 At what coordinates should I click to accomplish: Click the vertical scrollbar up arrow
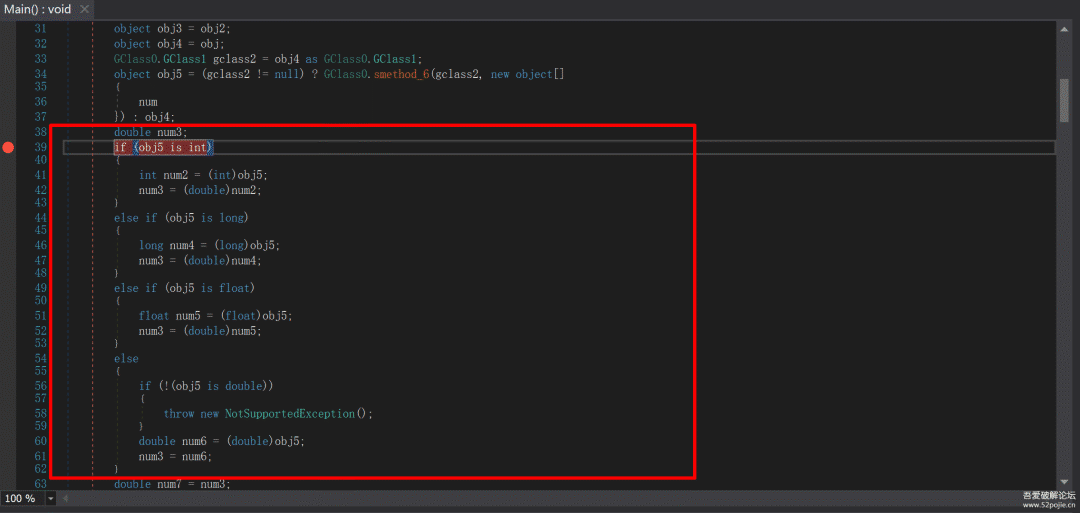(x=1064, y=29)
